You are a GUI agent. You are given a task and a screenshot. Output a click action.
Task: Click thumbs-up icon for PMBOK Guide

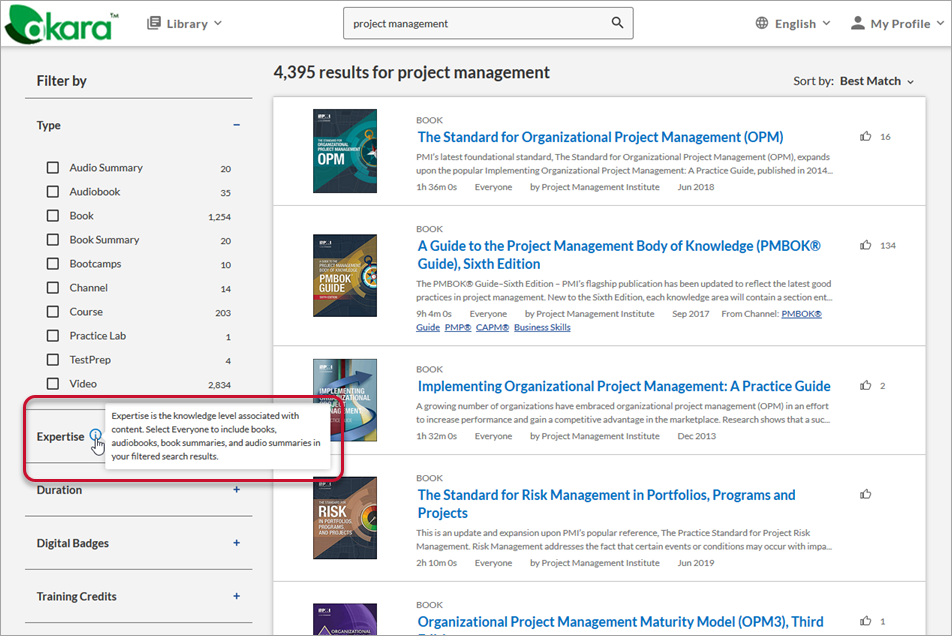click(866, 245)
